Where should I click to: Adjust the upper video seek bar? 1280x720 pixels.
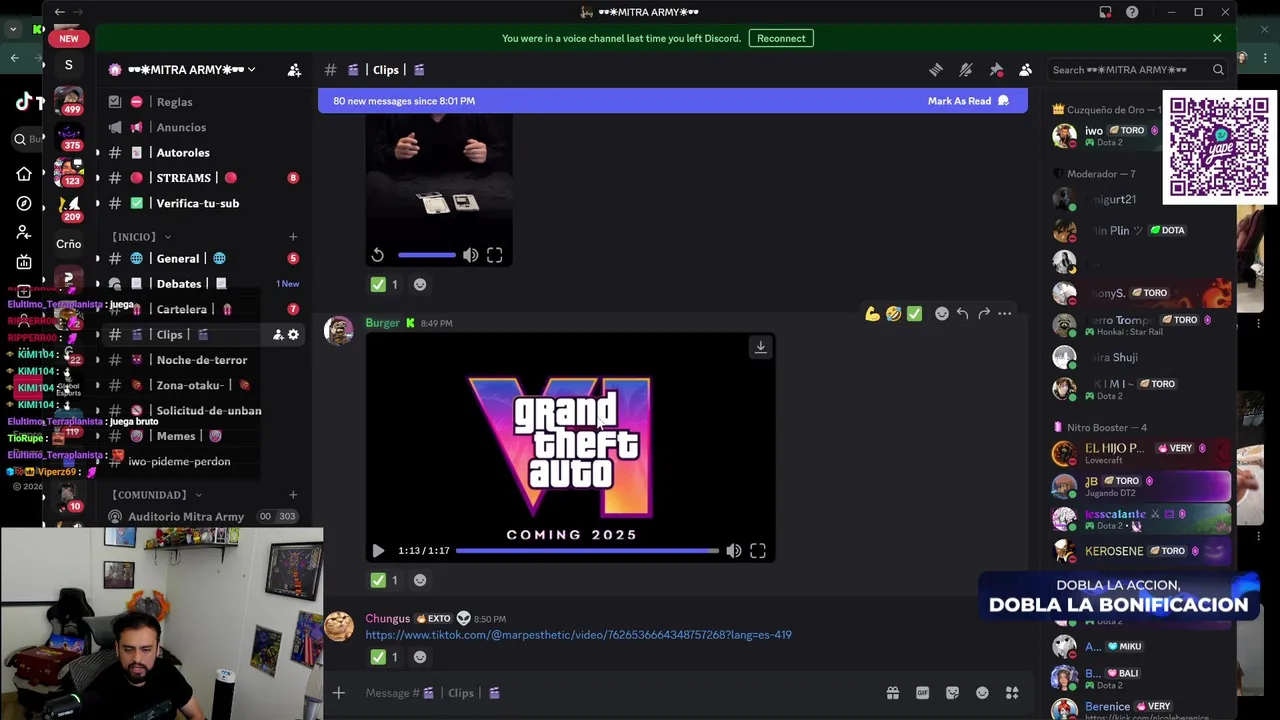(x=426, y=255)
